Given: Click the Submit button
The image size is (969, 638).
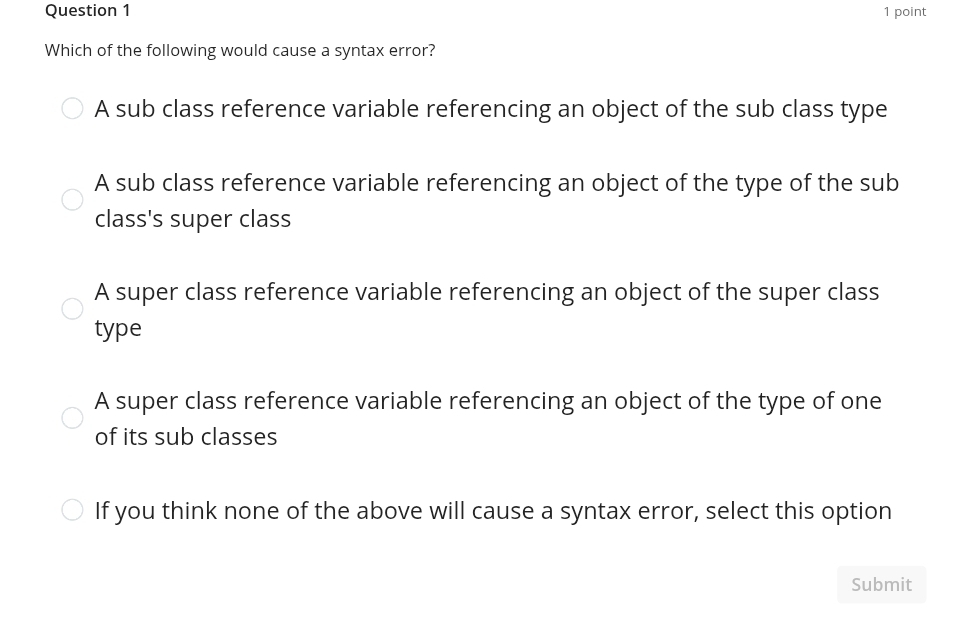Looking at the screenshot, I should click(x=881, y=584).
